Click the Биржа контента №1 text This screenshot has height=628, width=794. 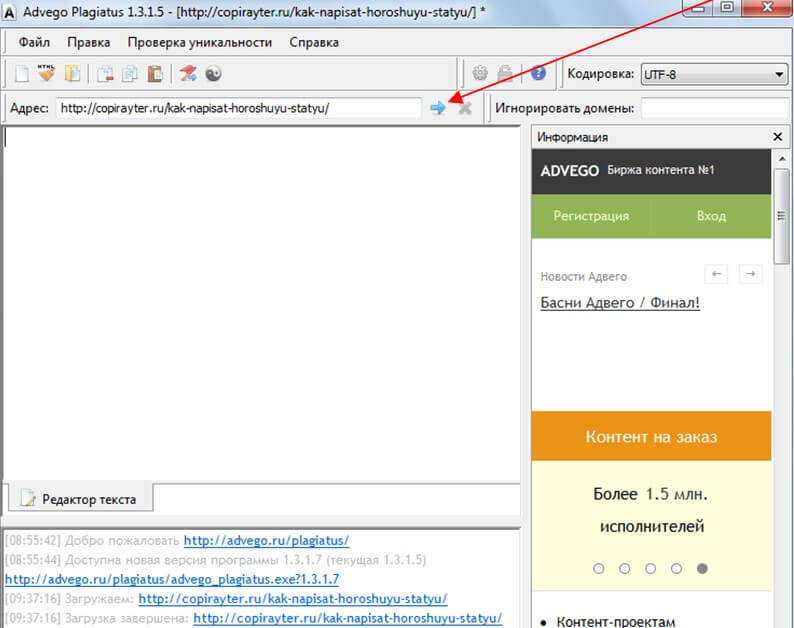[x=661, y=170]
